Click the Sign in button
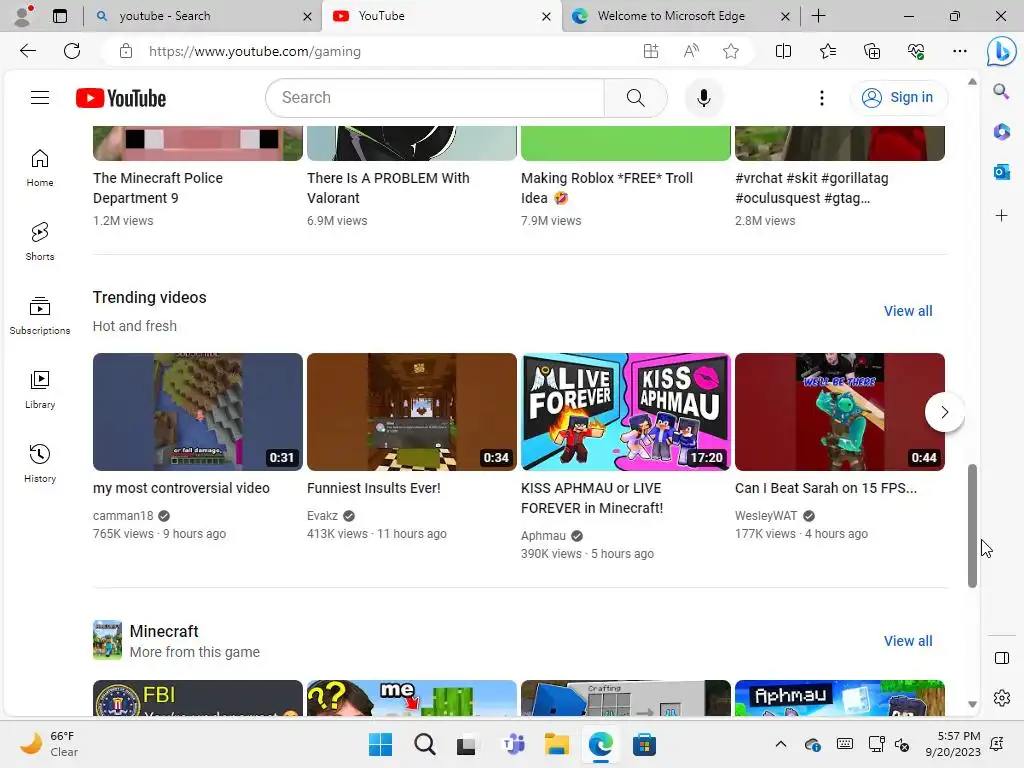The width and height of the screenshot is (1024, 768). (x=899, y=97)
